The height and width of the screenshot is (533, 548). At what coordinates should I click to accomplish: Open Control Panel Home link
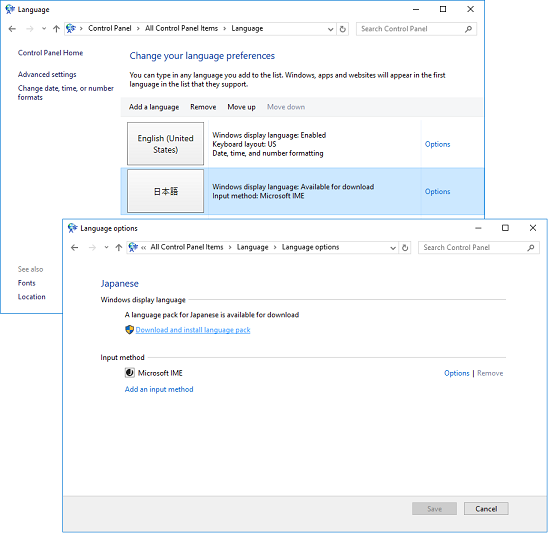tap(50, 53)
